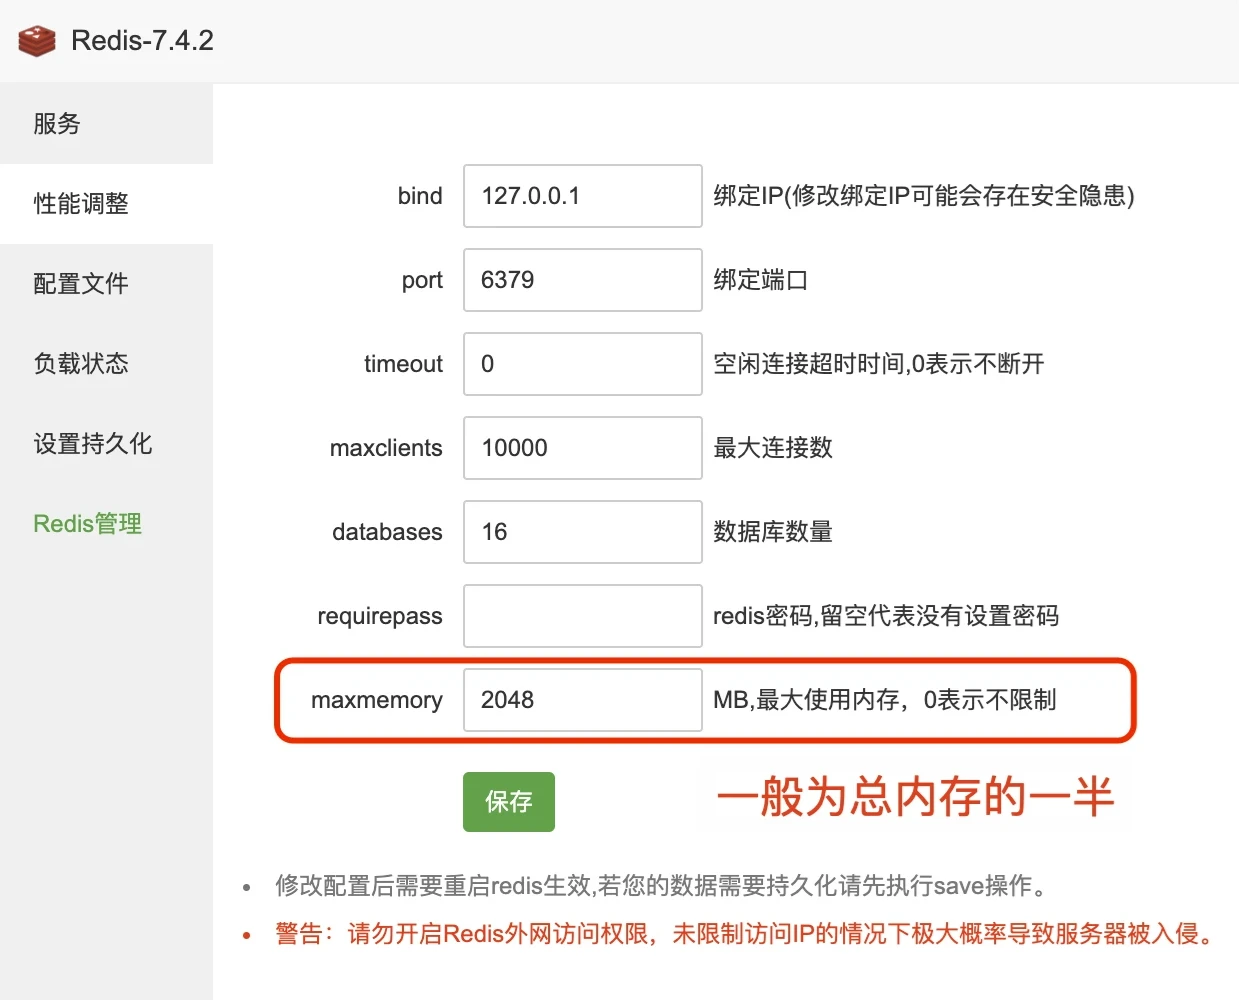Screen dimensions: 1239x1000
Task: Click the maxmemory input field
Action: pos(582,700)
